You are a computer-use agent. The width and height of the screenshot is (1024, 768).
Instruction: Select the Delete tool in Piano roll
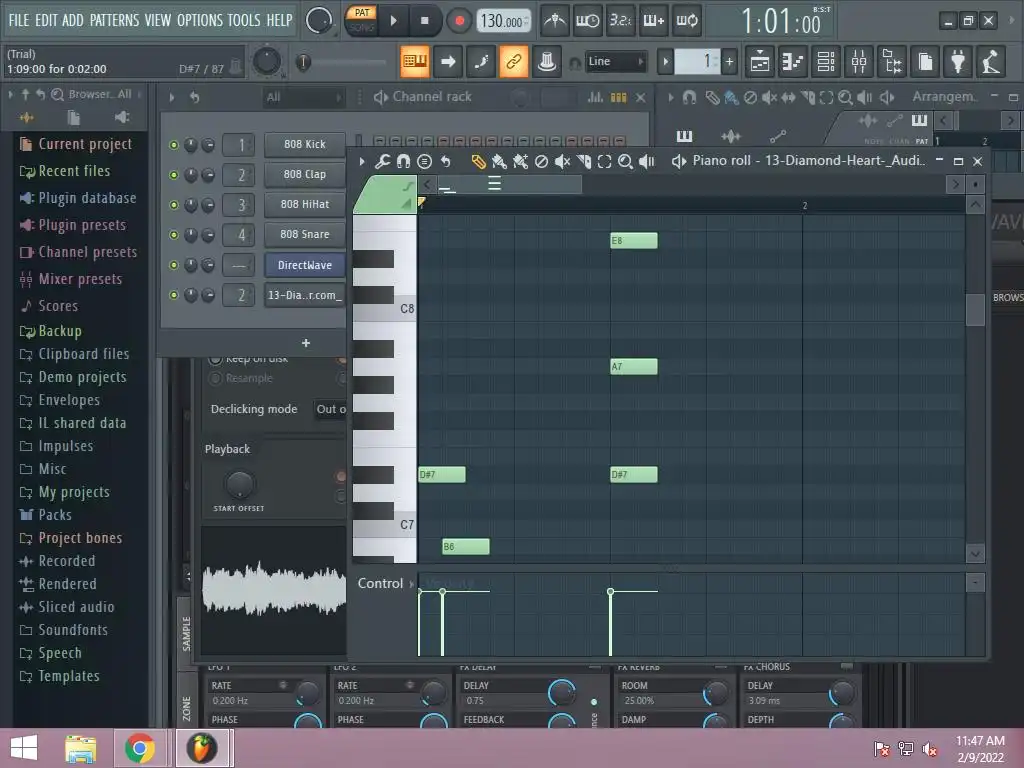point(541,161)
